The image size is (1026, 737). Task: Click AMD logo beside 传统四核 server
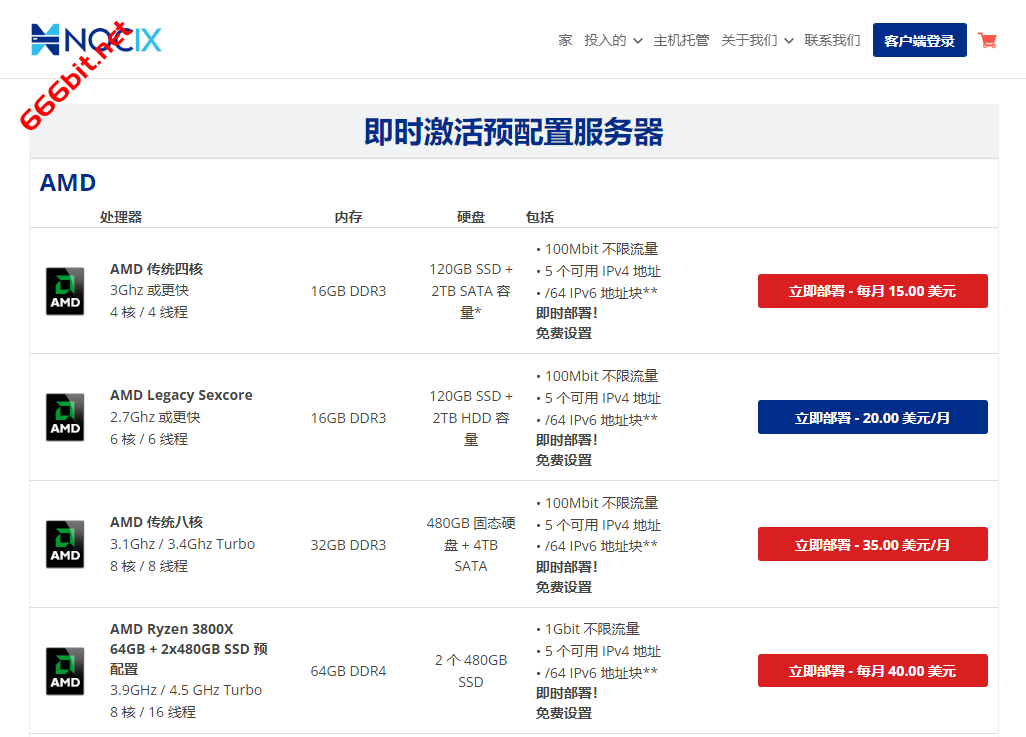65,291
